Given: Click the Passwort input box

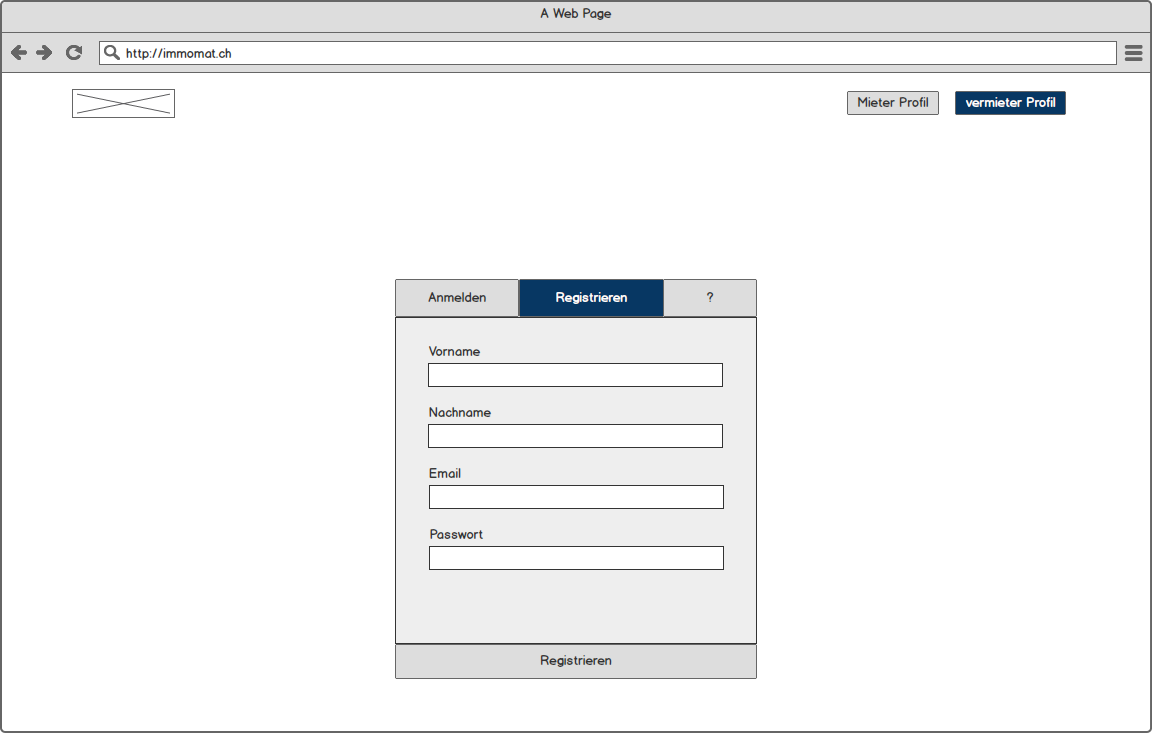Looking at the screenshot, I should coord(576,558).
